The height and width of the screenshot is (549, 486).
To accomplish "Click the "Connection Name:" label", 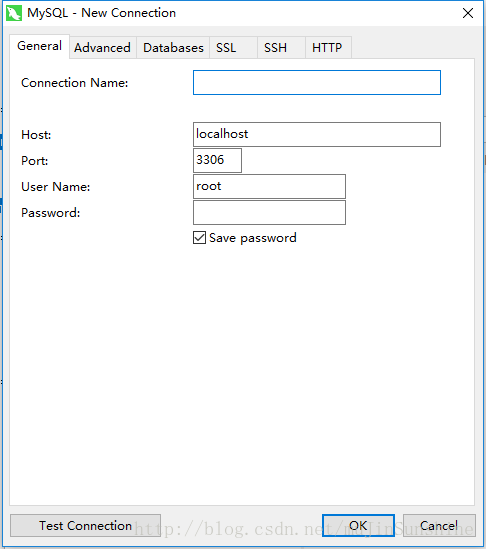I will pyautogui.click(x=75, y=83).
